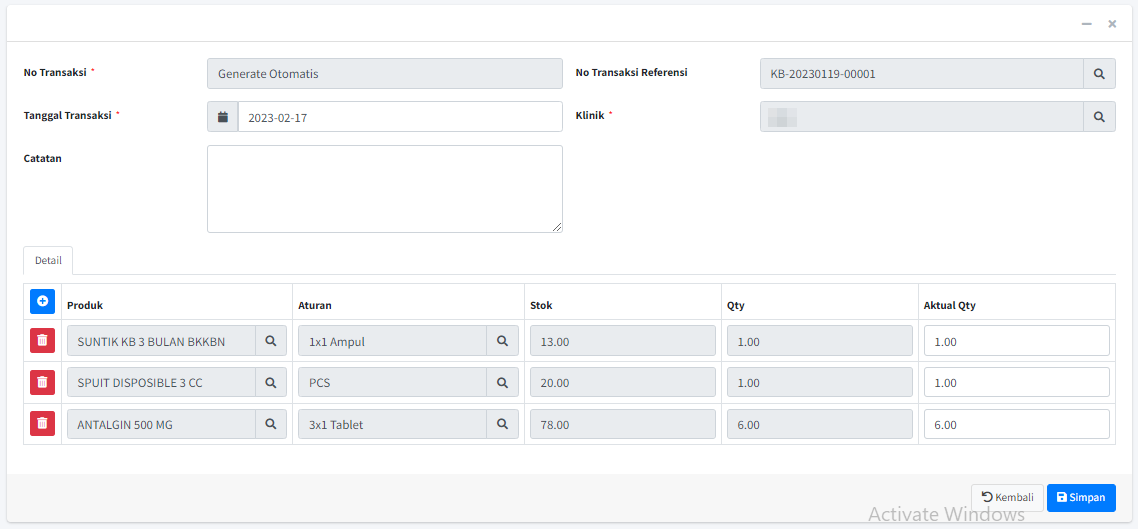Screen dimensions: 1138x529
Task: Minimize the transaction form panel
Action: (1087, 24)
